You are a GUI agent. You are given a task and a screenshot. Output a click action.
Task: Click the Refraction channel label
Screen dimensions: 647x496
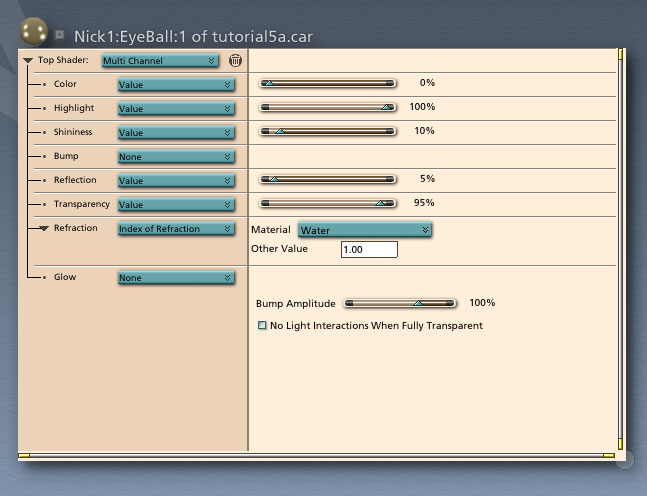76,228
